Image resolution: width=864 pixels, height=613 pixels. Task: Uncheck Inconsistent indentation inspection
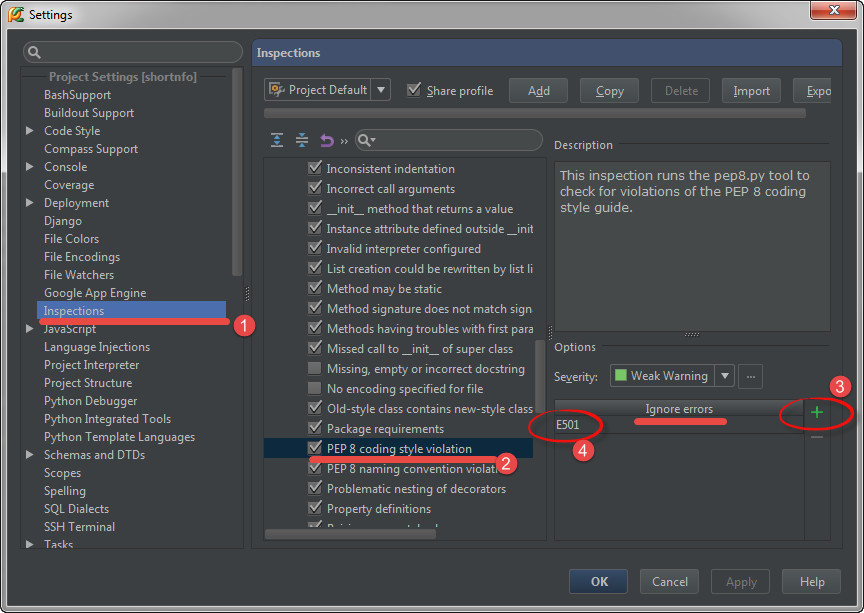pyautogui.click(x=315, y=168)
